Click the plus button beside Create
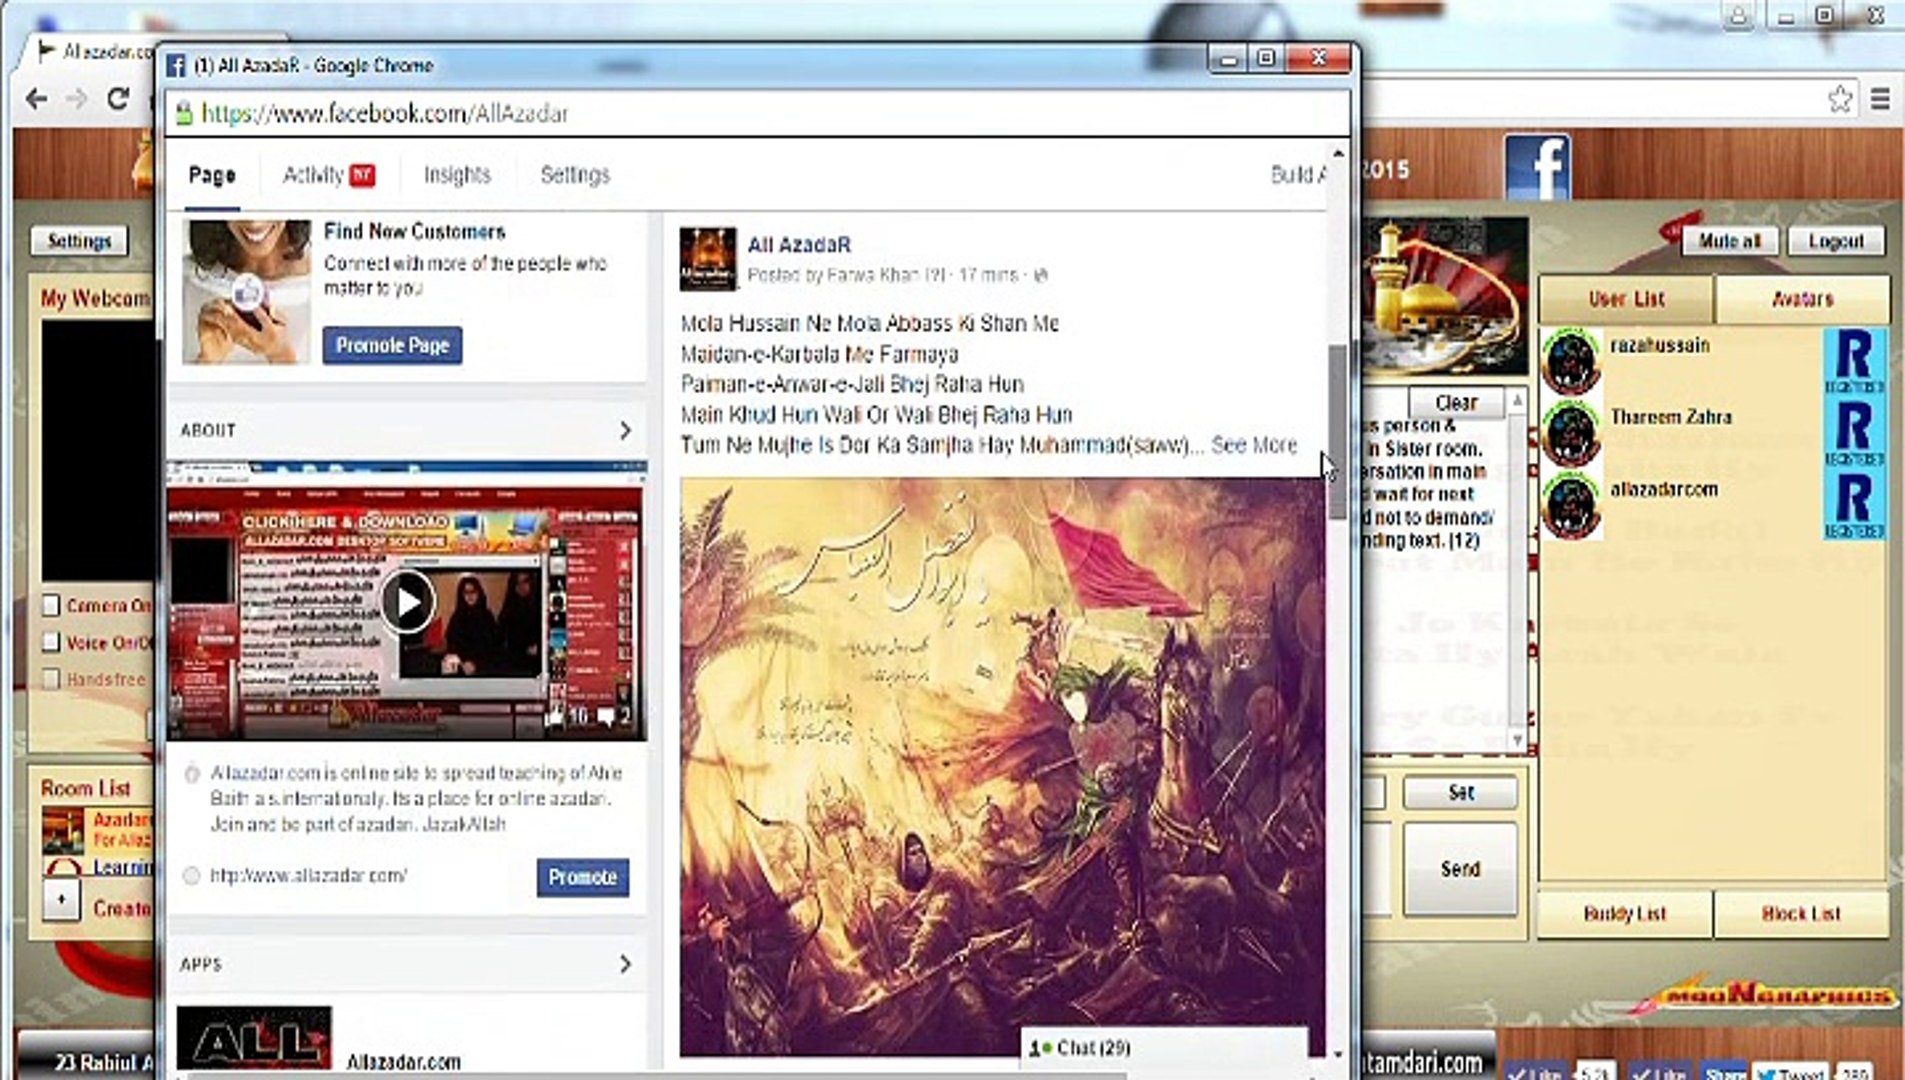 click(61, 901)
